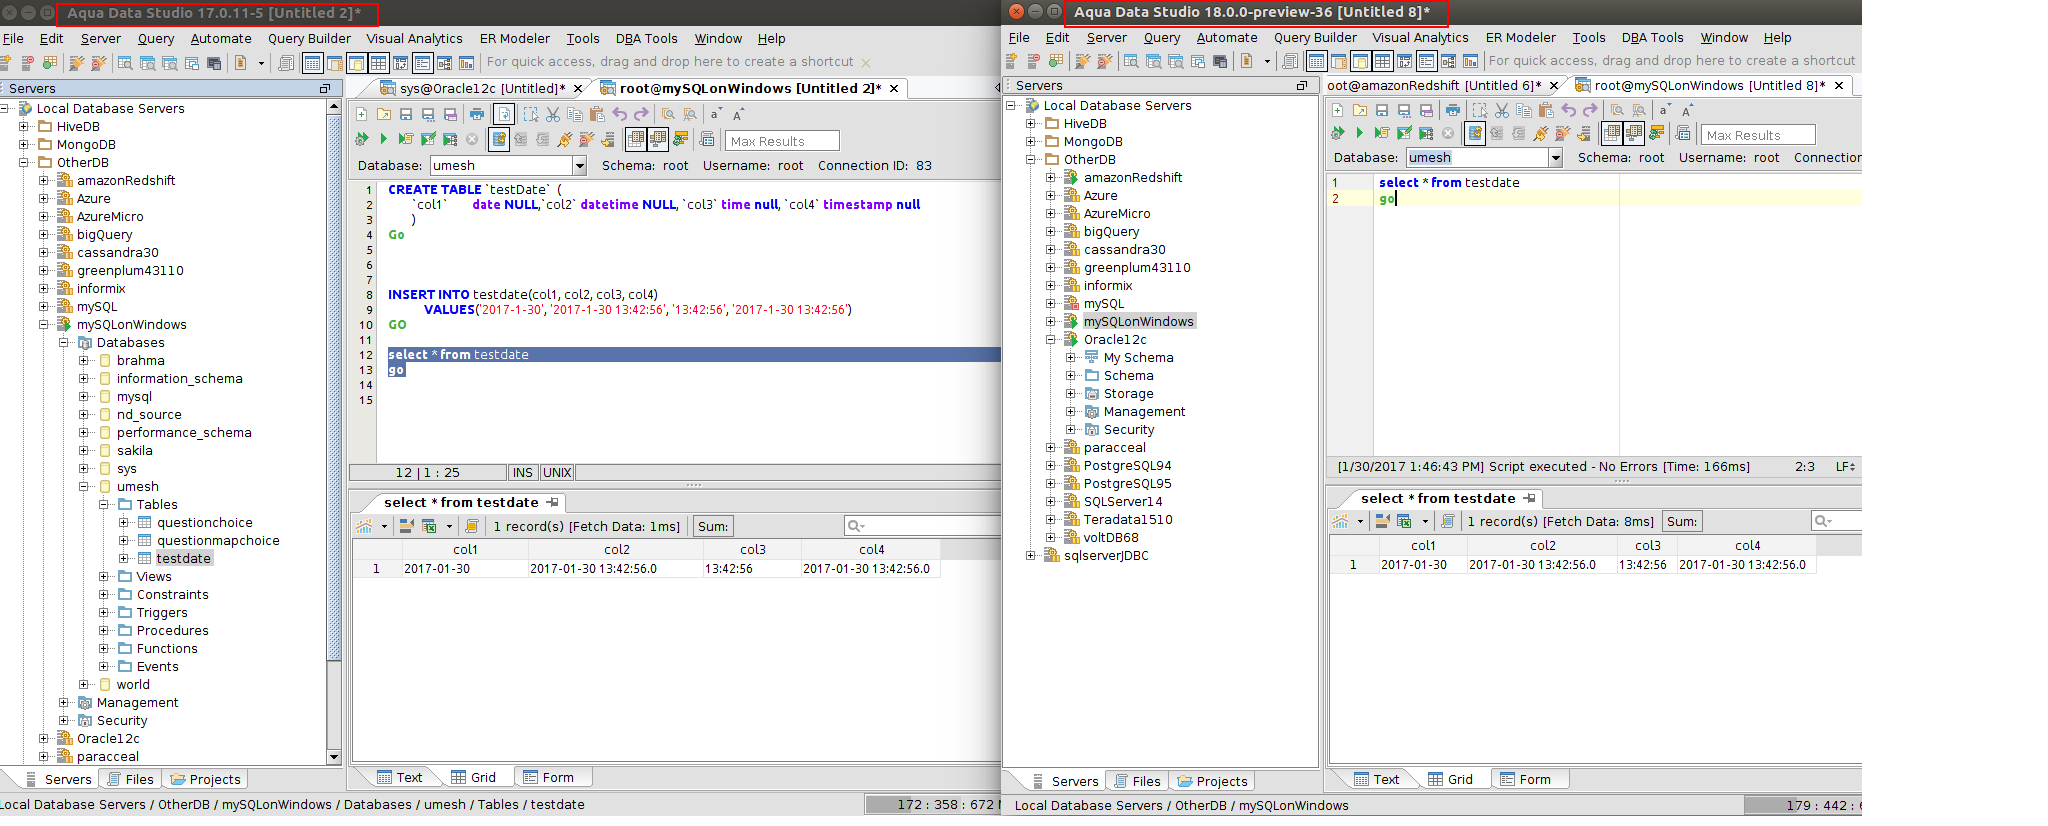Toggle tree results pane icon in right execute toolbar

click(1634, 133)
